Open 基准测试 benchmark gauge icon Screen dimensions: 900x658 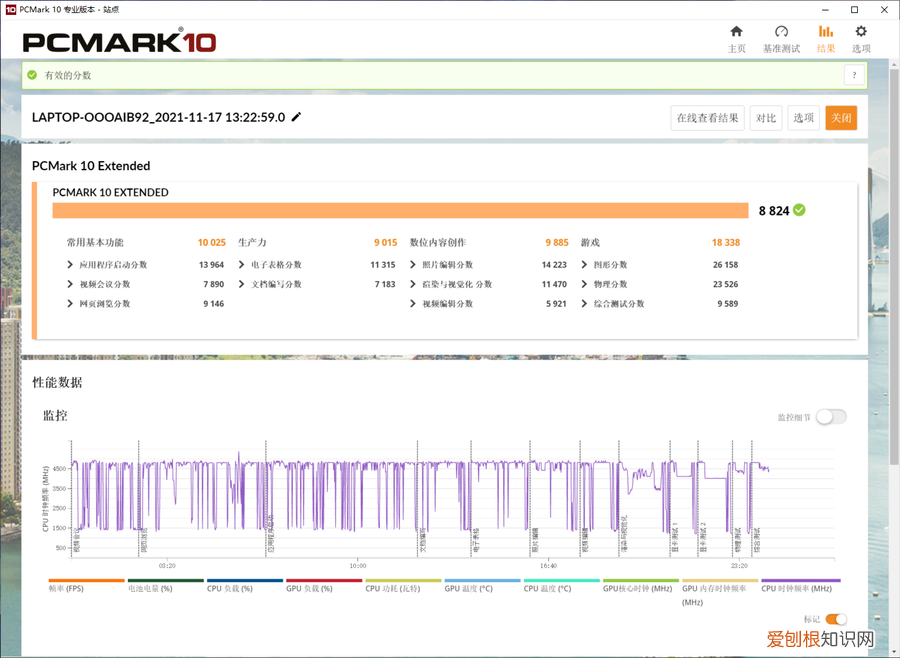tap(781, 32)
